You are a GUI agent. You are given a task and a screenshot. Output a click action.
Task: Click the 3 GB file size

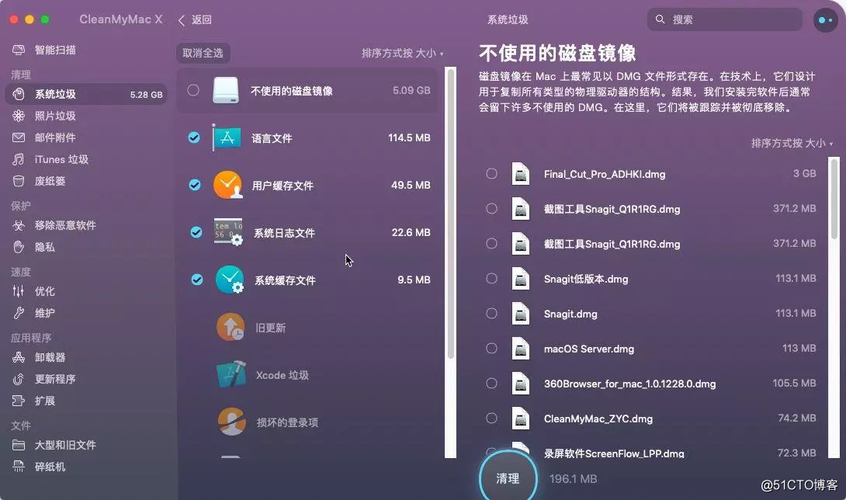point(804,174)
